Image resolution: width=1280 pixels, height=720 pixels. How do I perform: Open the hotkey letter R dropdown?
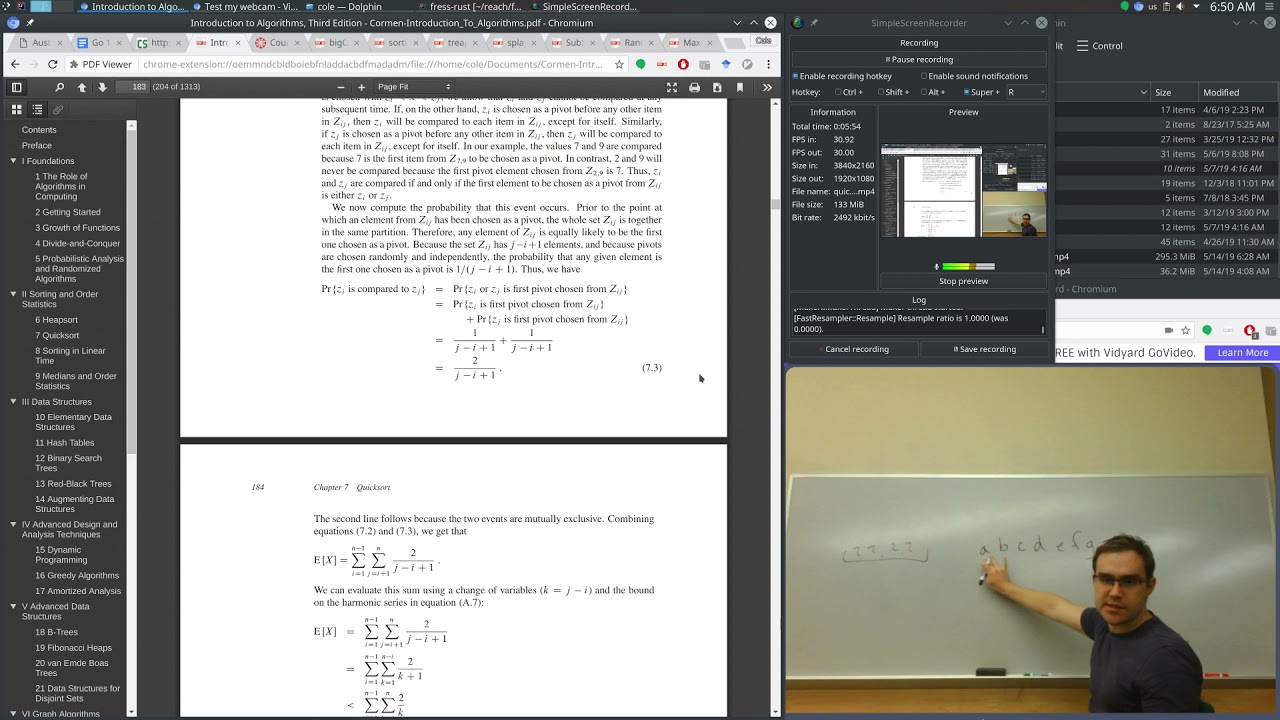1026,92
